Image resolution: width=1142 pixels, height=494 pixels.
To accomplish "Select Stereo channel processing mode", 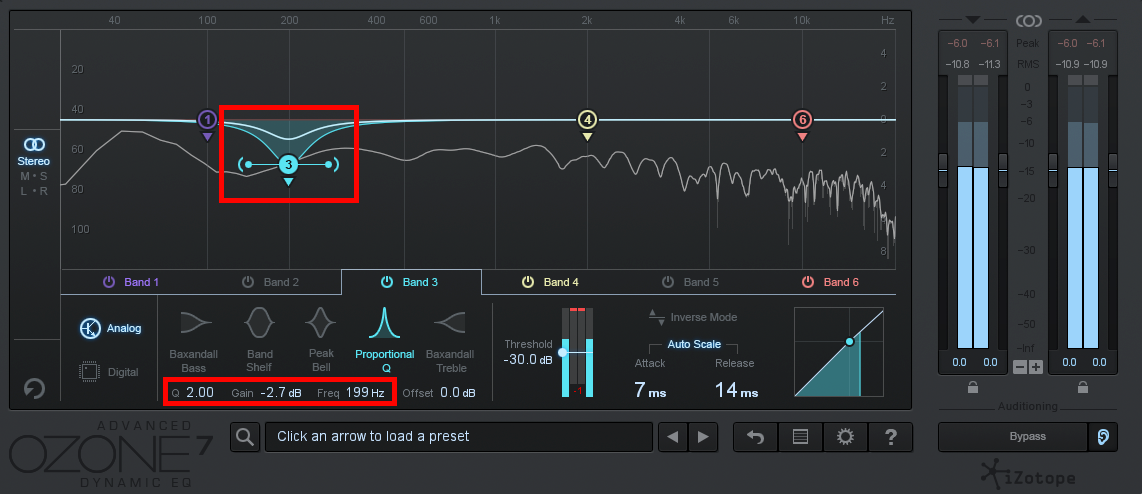I will pyautogui.click(x=34, y=152).
